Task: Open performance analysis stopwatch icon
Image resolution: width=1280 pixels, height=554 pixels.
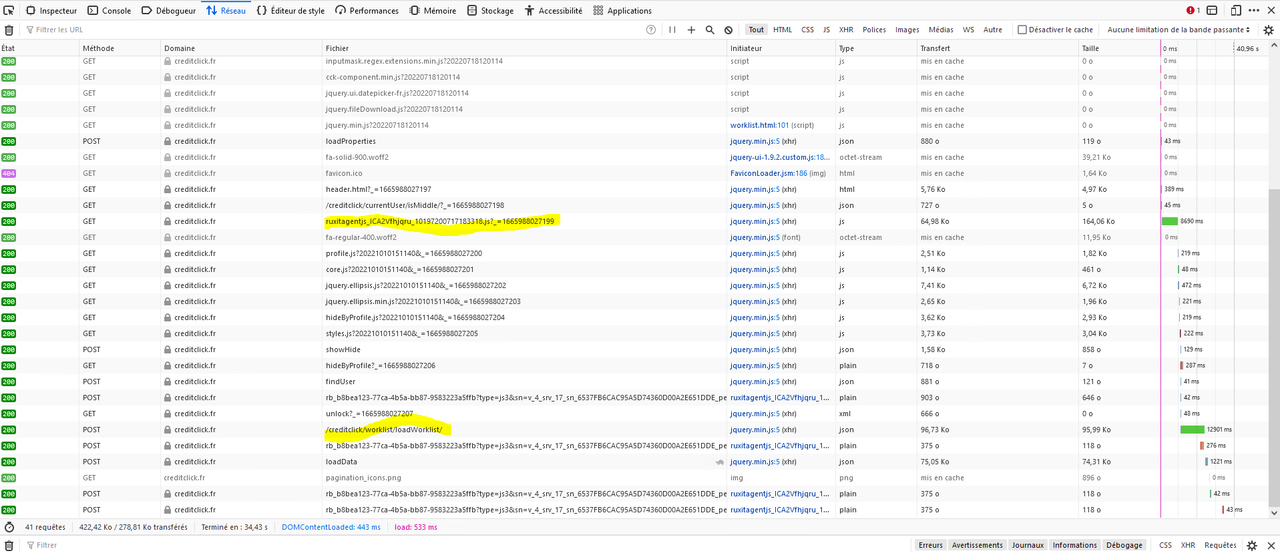Action: click(x=9, y=526)
